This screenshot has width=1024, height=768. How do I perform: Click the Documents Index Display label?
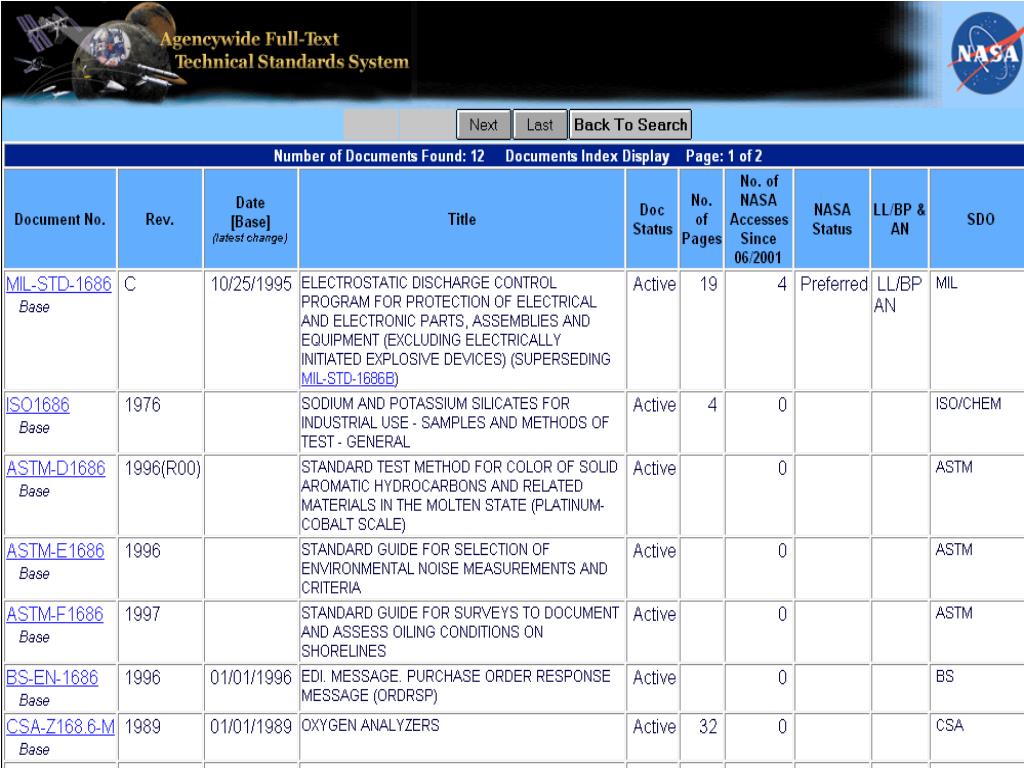(587, 156)
